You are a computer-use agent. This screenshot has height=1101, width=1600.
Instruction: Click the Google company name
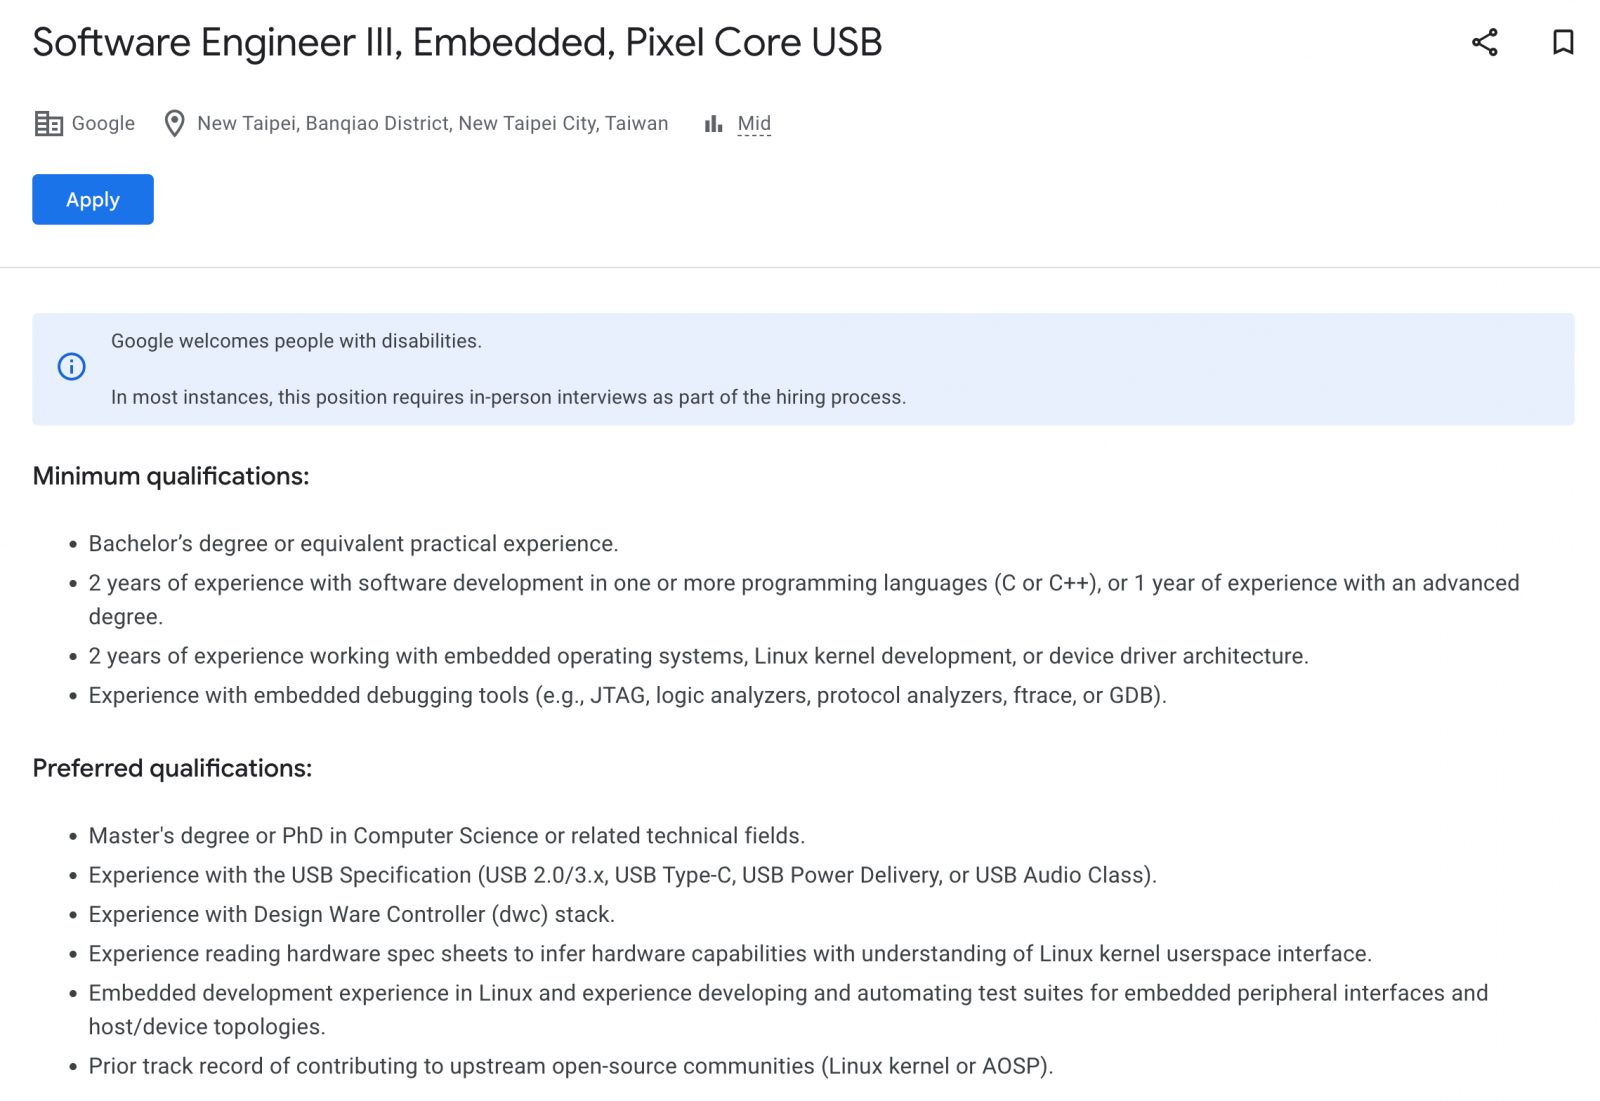click(x=103, y=123)
